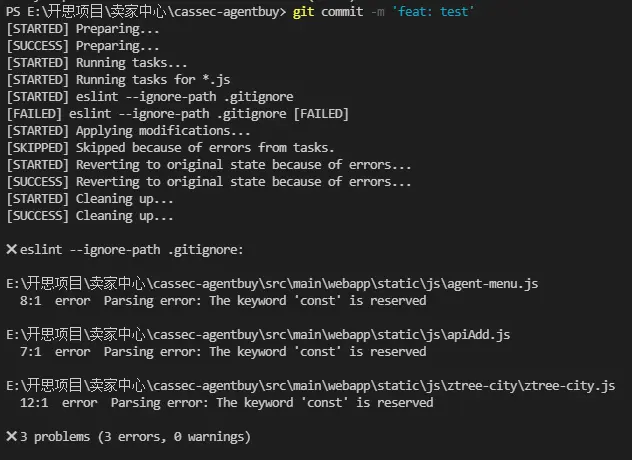
Task: Open the agent-menu.js file path link
Action: pos(272,284)
